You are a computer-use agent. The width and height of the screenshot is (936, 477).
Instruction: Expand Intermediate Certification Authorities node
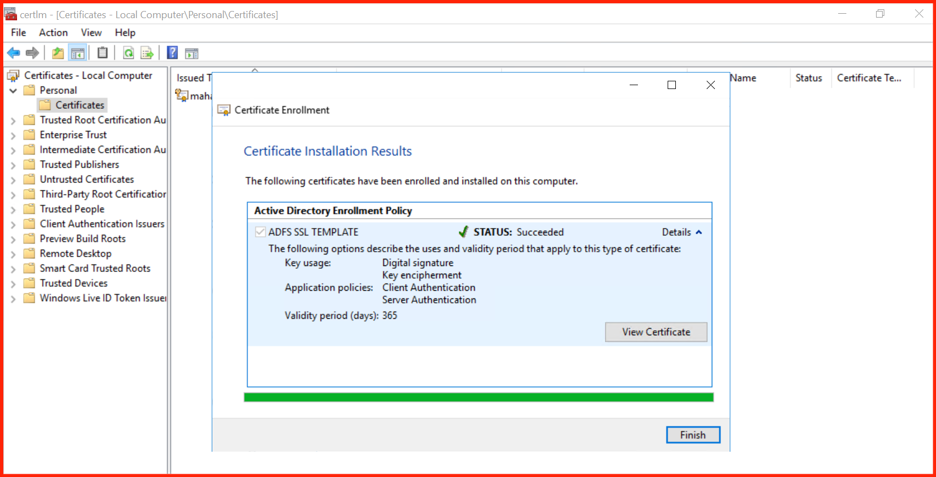pos(13,150)
